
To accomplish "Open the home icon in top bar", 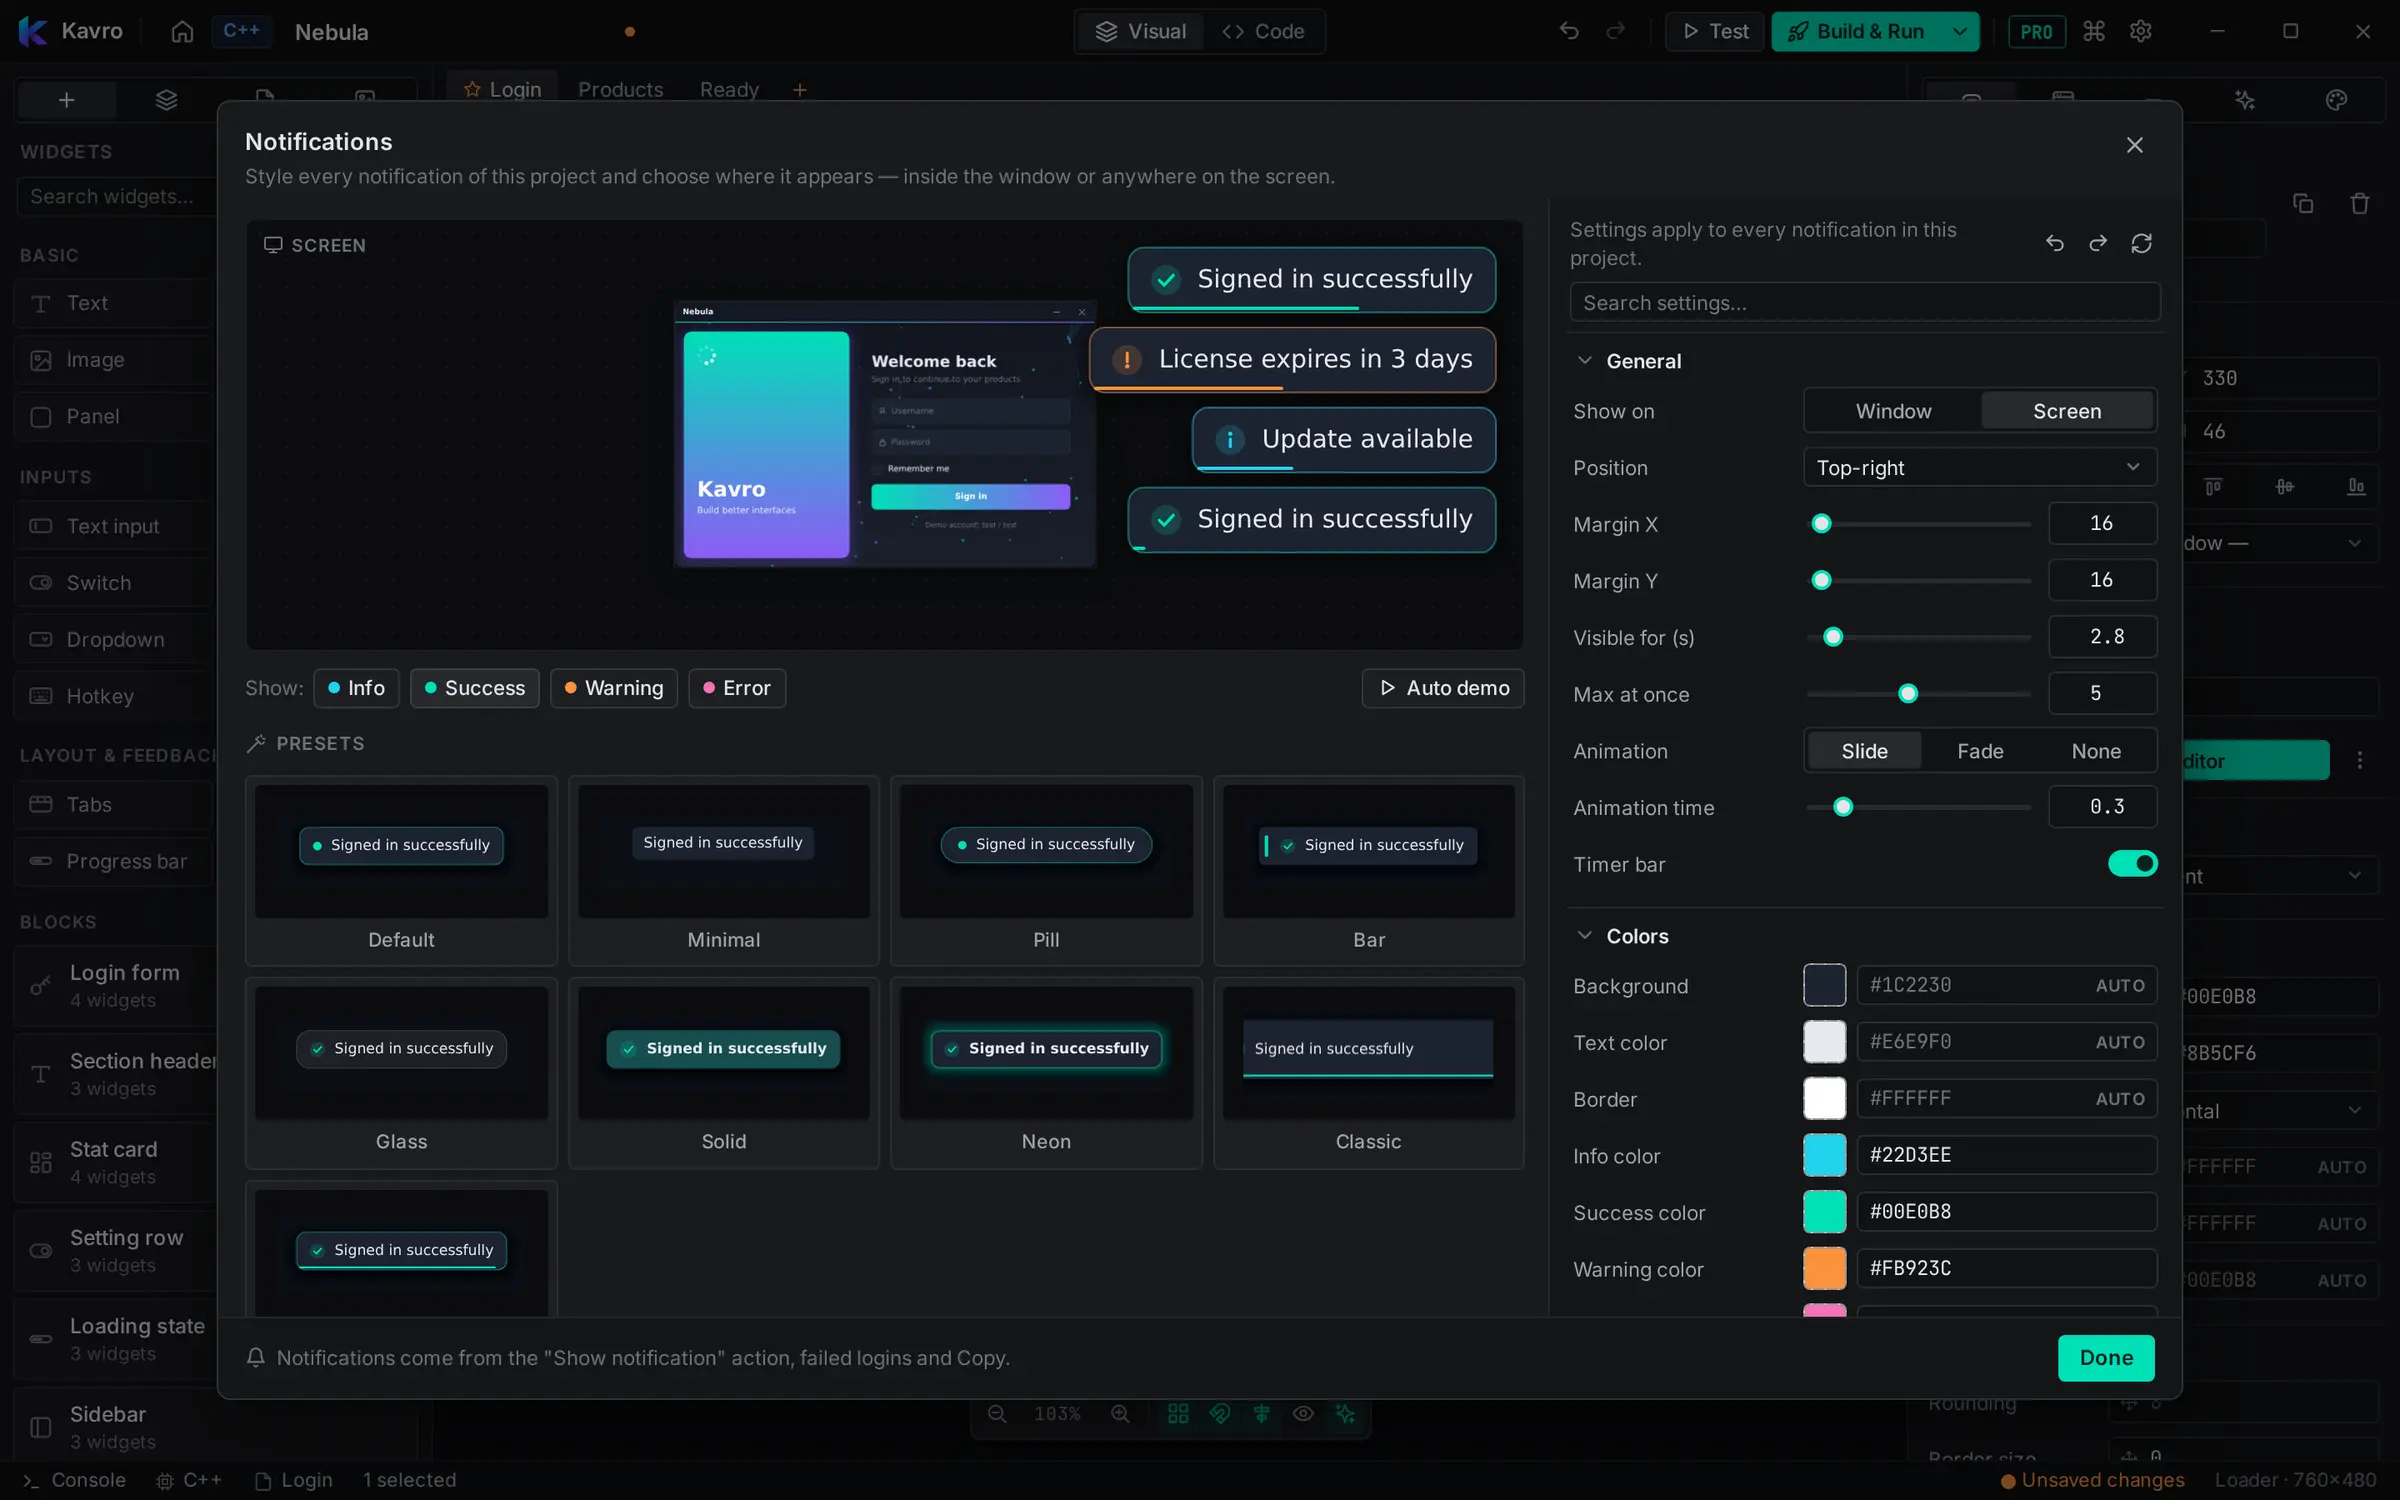I will click(x=182, y=31).
